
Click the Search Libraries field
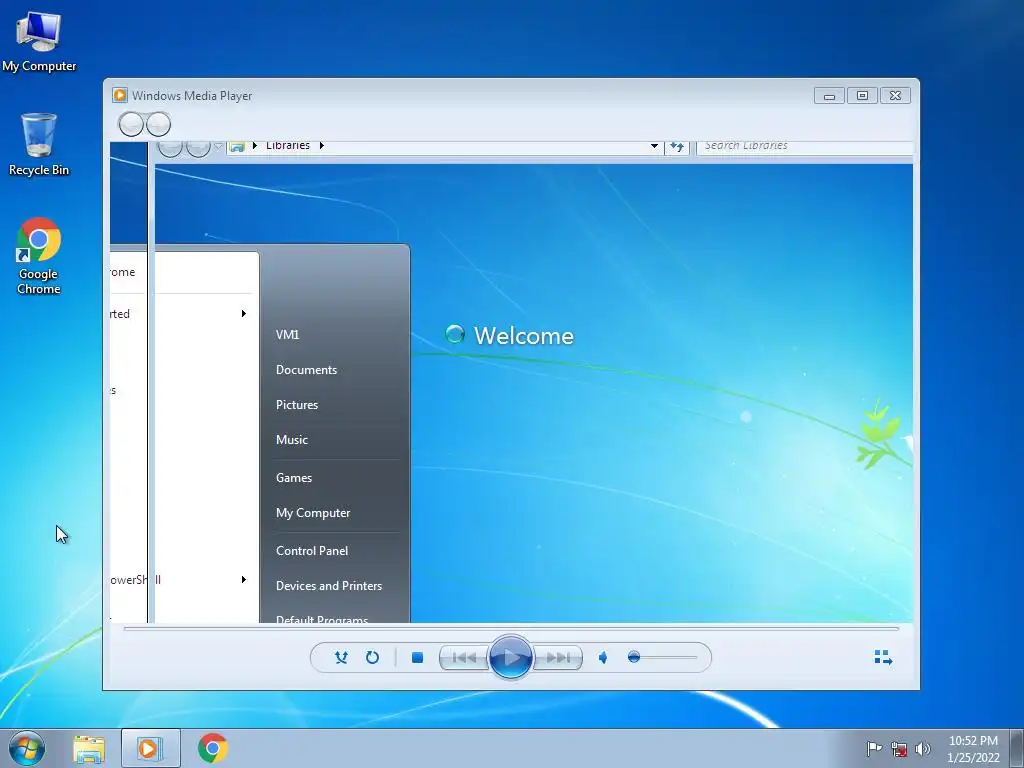tap(805, 146)
